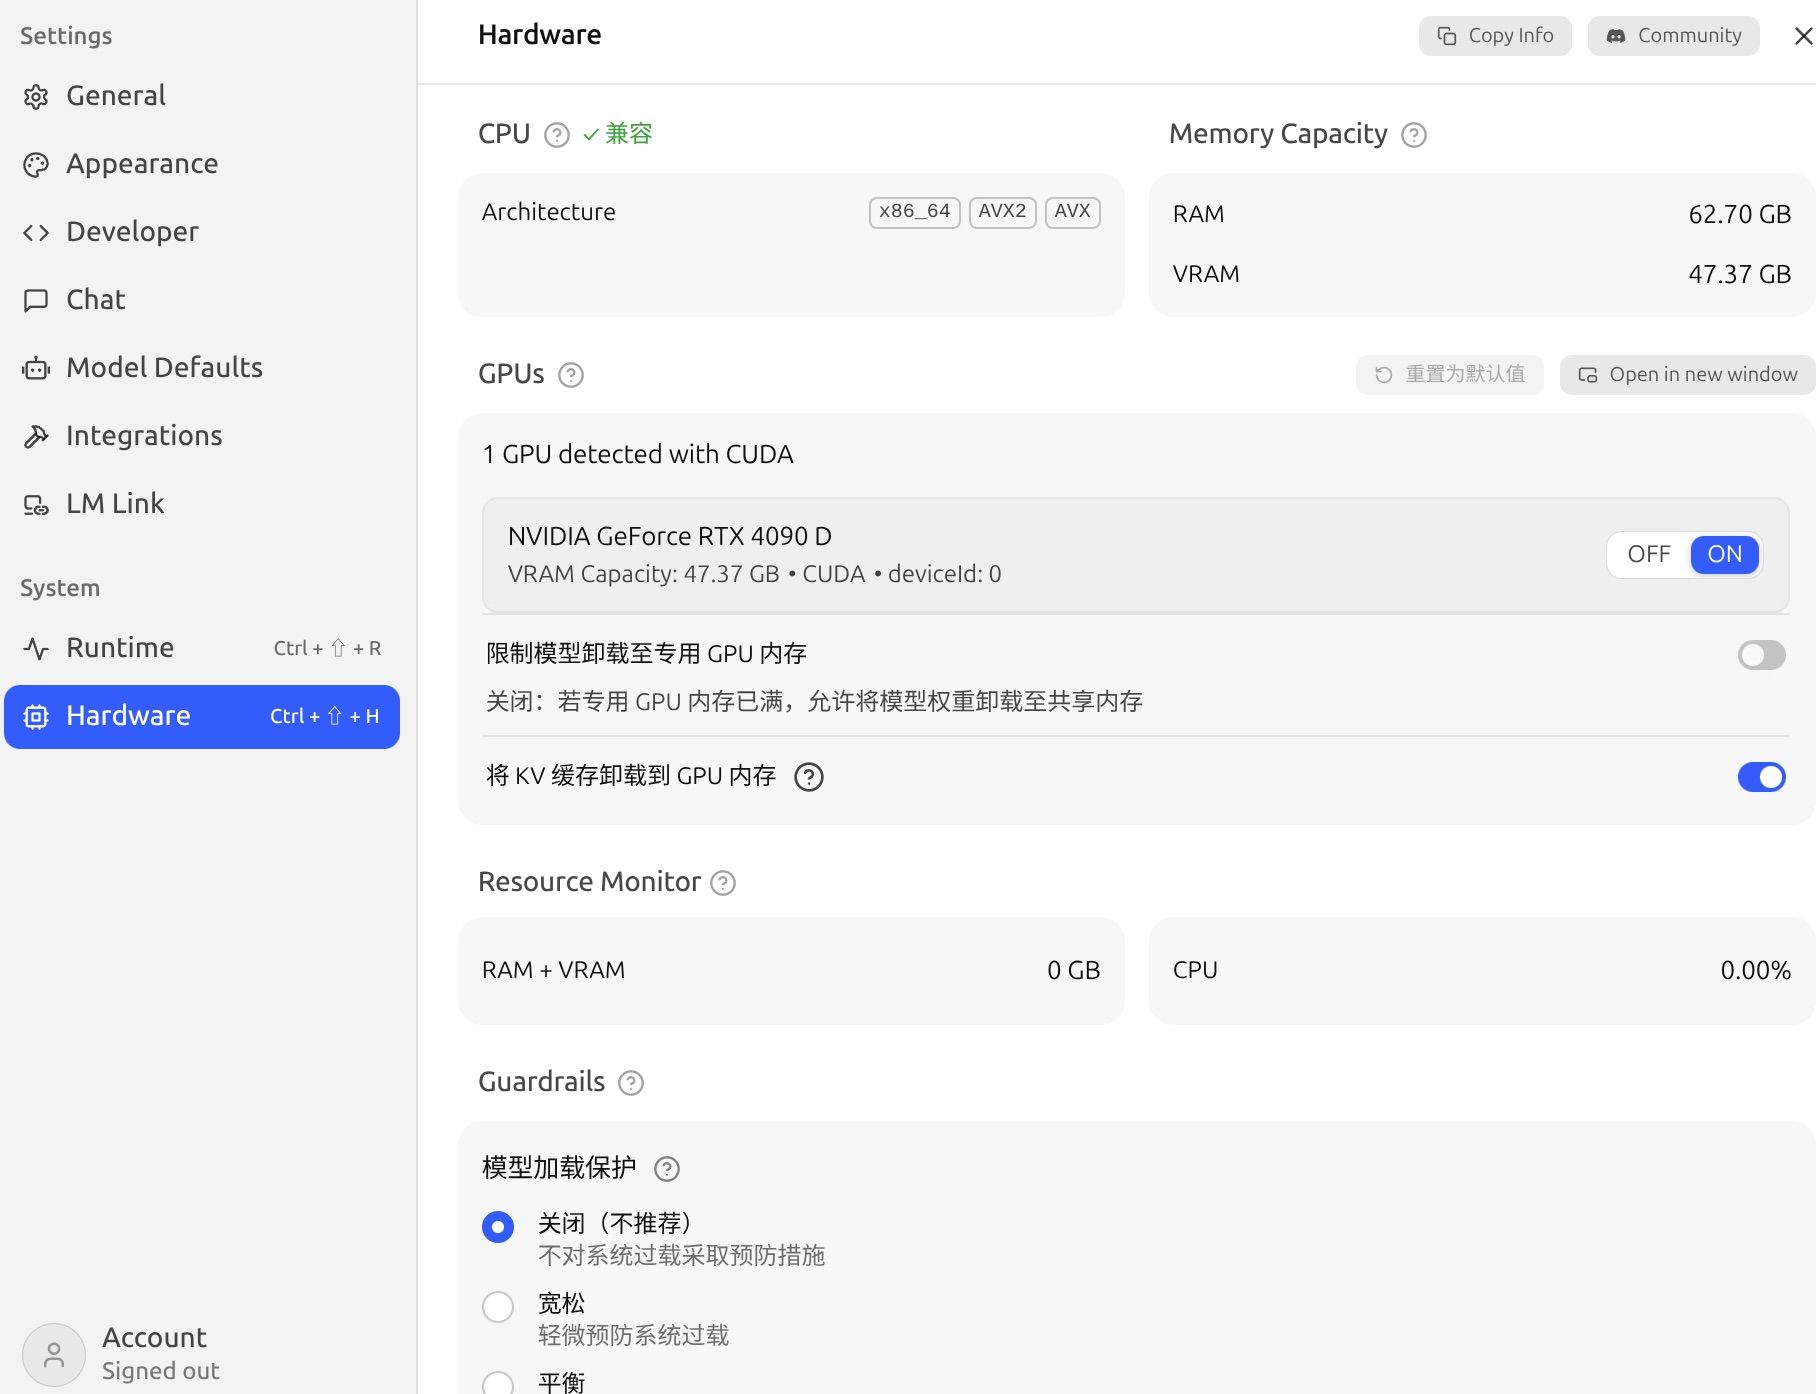This screenshot has height=1394, width=1816.
Task: Click the AVX architecture tag
Action: (x=1073, y=212)
